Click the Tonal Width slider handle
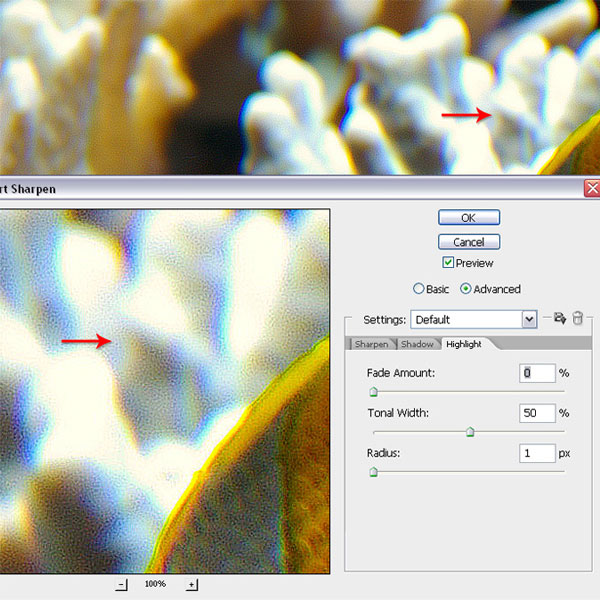 click(x=470, y=432)
